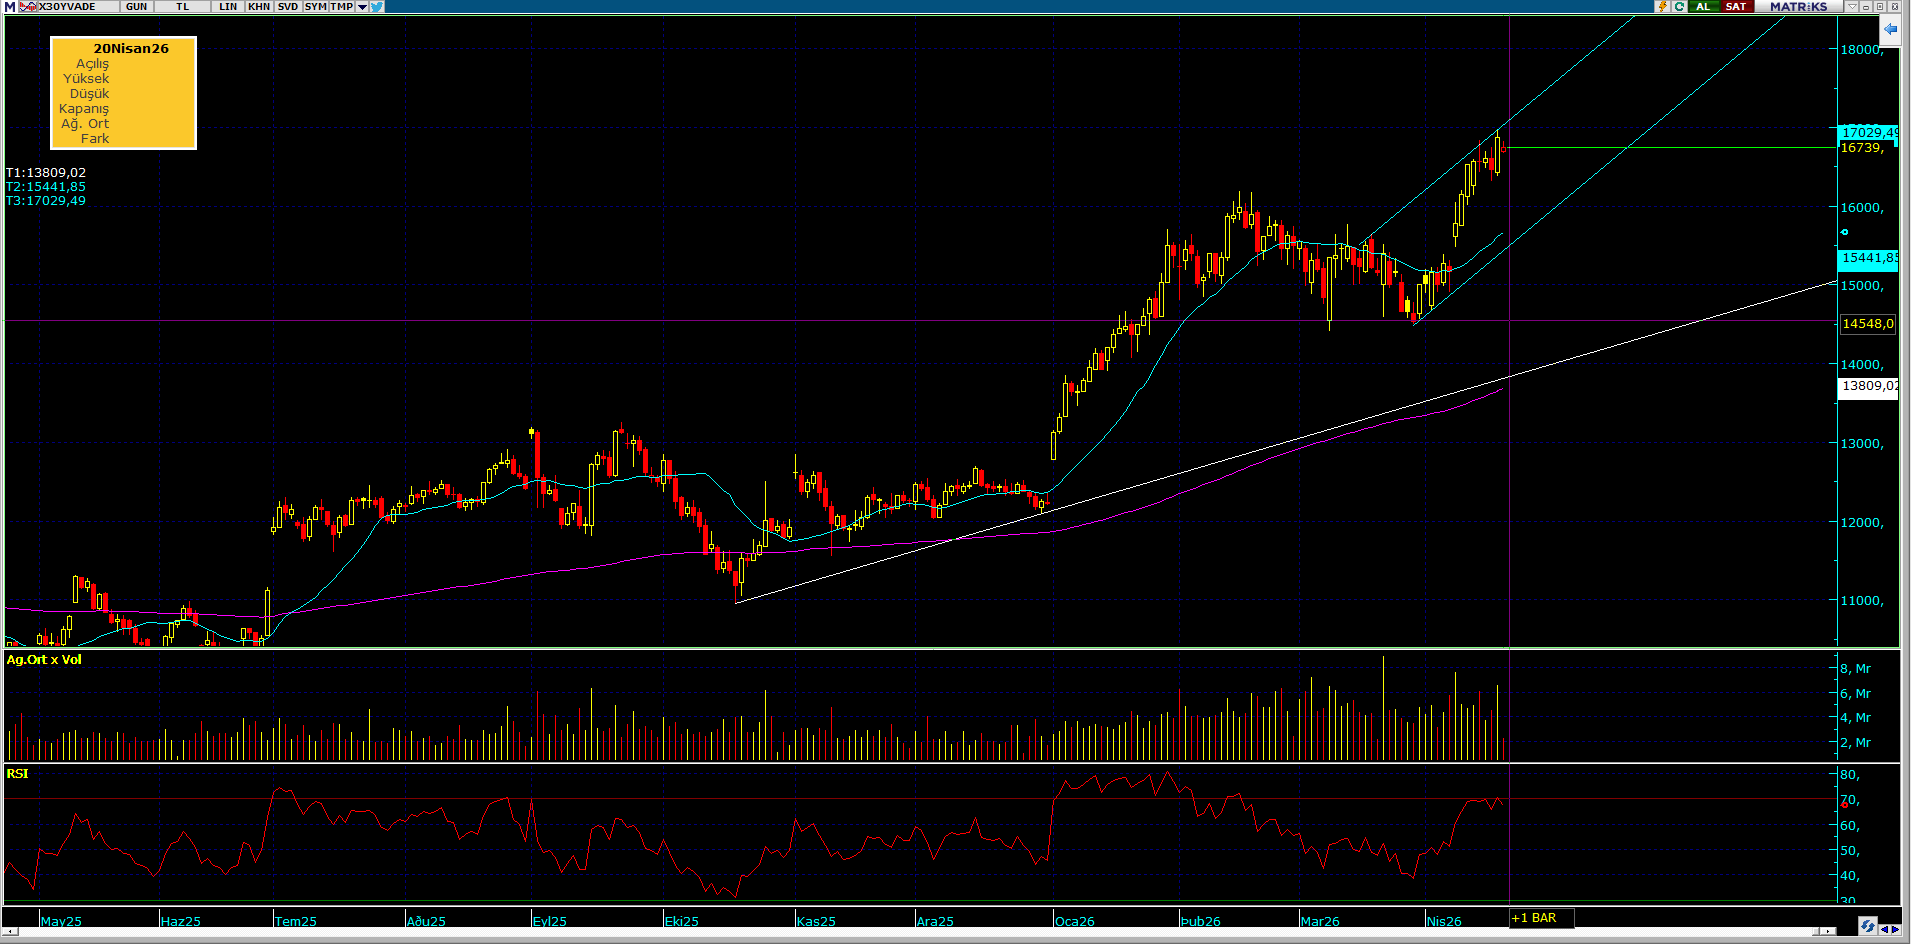Open the SYM menu
Image resolution: width=1911 pixels, height=944 pixels.
point(316,7)
